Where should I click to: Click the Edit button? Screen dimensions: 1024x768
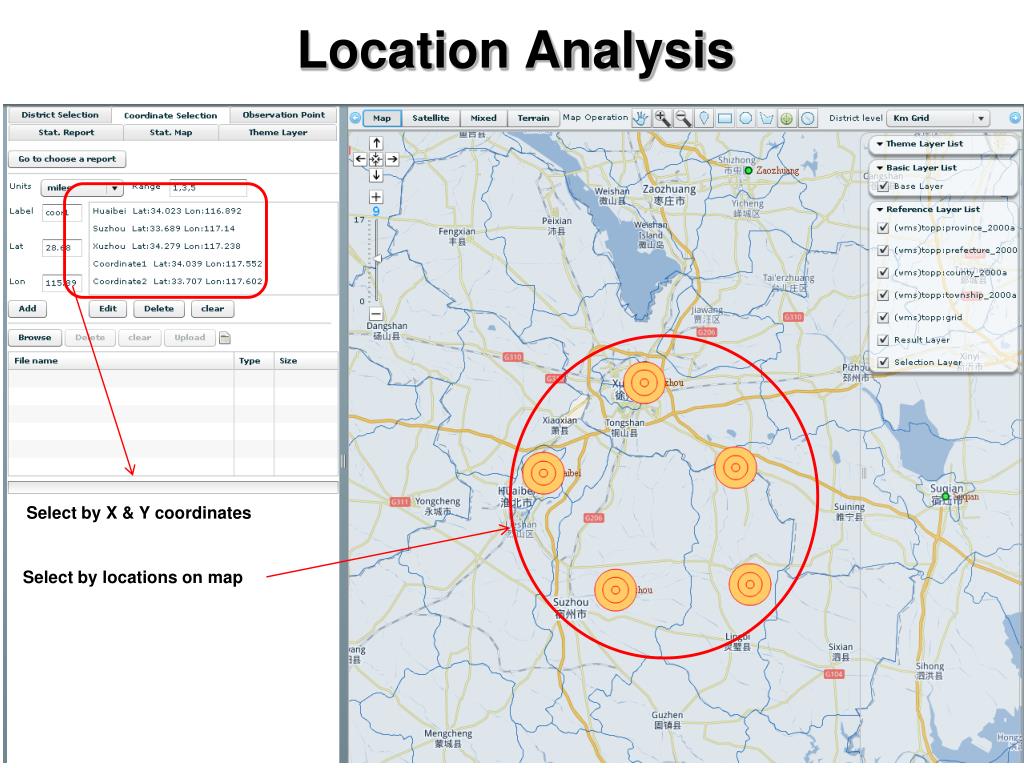pos(108,309)
